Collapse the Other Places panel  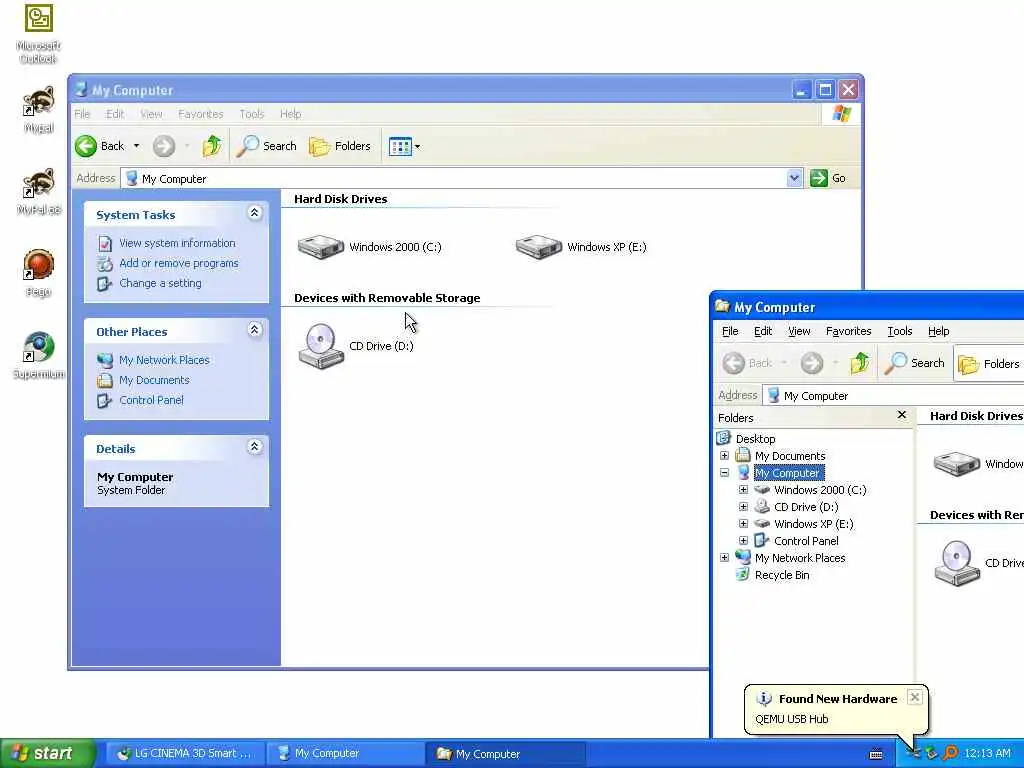(x=254, y=330)
